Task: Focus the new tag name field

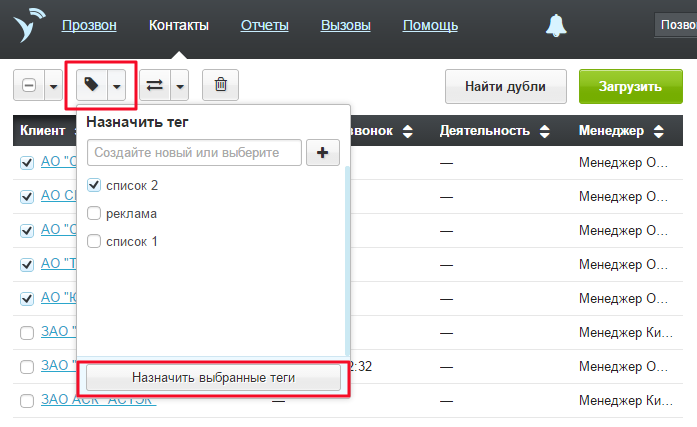Action: coord(195,152)
